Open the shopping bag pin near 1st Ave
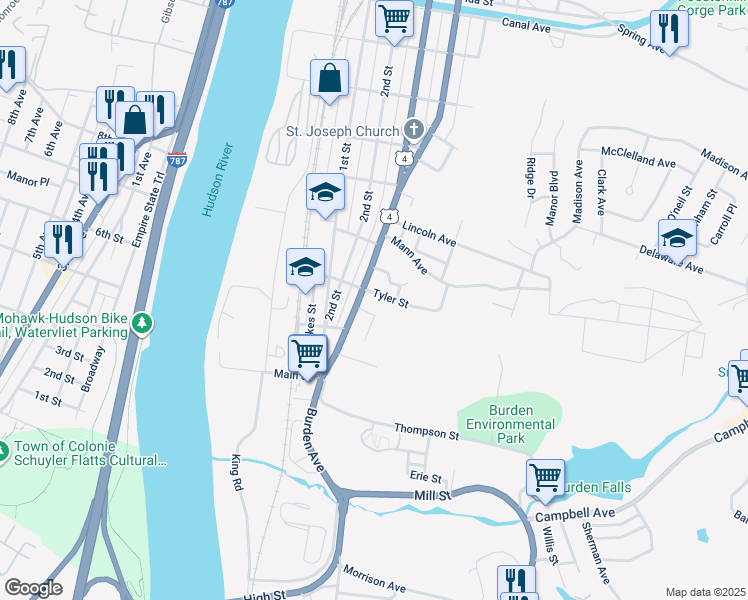Viewport: 748px width, 600px height. tap(135, 123)
